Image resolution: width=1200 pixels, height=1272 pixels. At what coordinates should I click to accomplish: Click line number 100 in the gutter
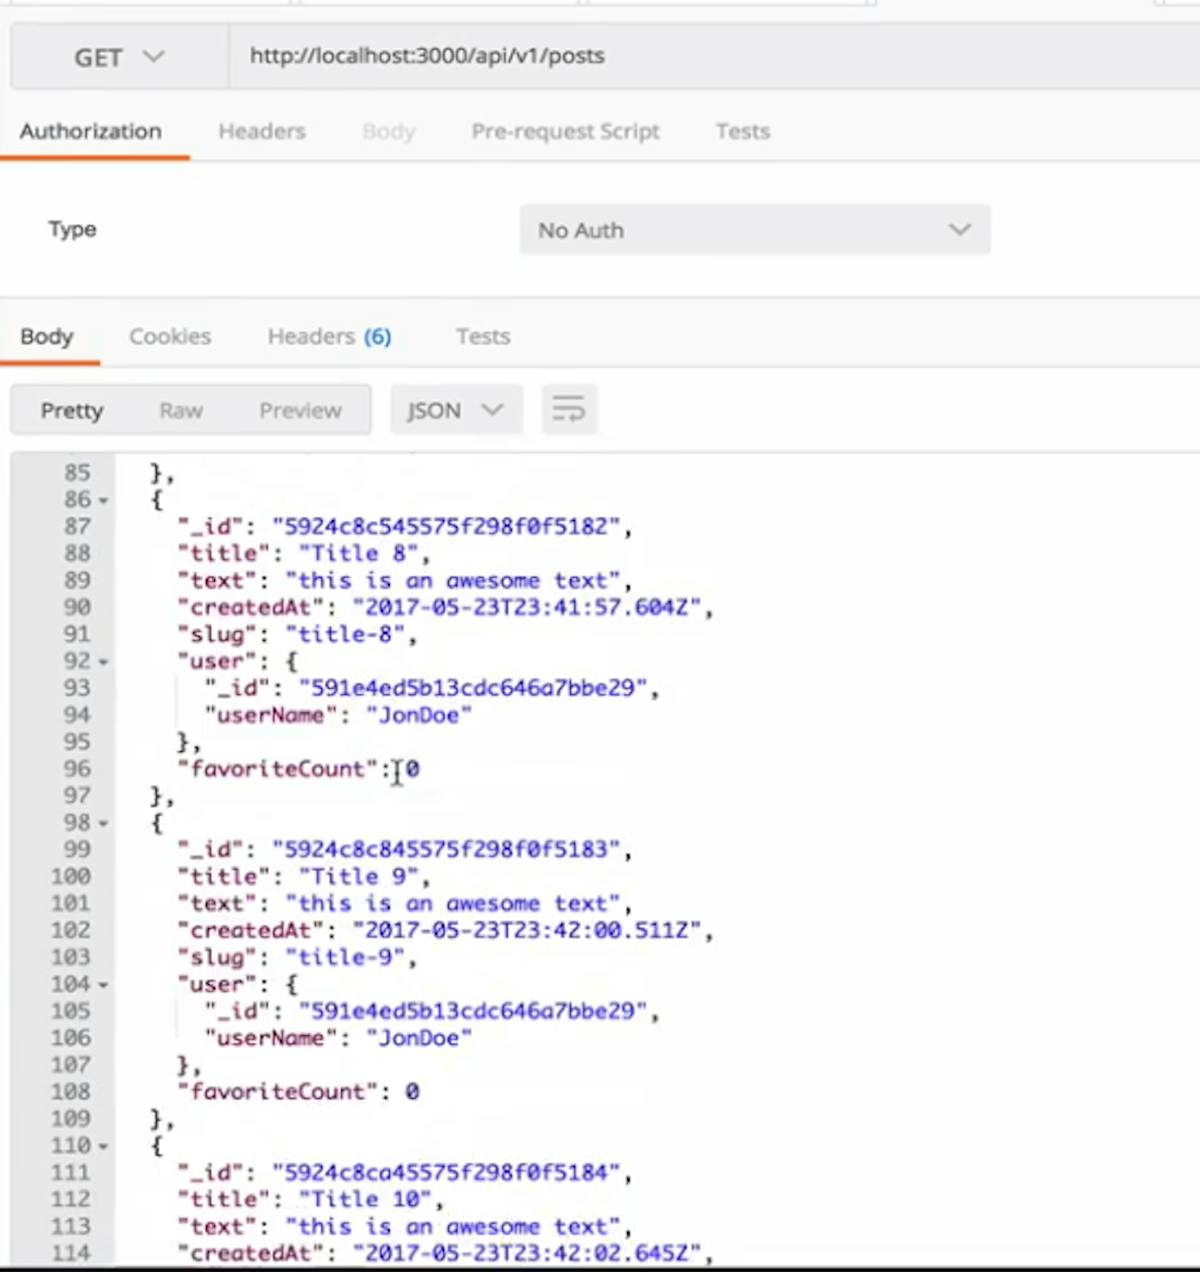pyautogui.click(x=70, y=876)
